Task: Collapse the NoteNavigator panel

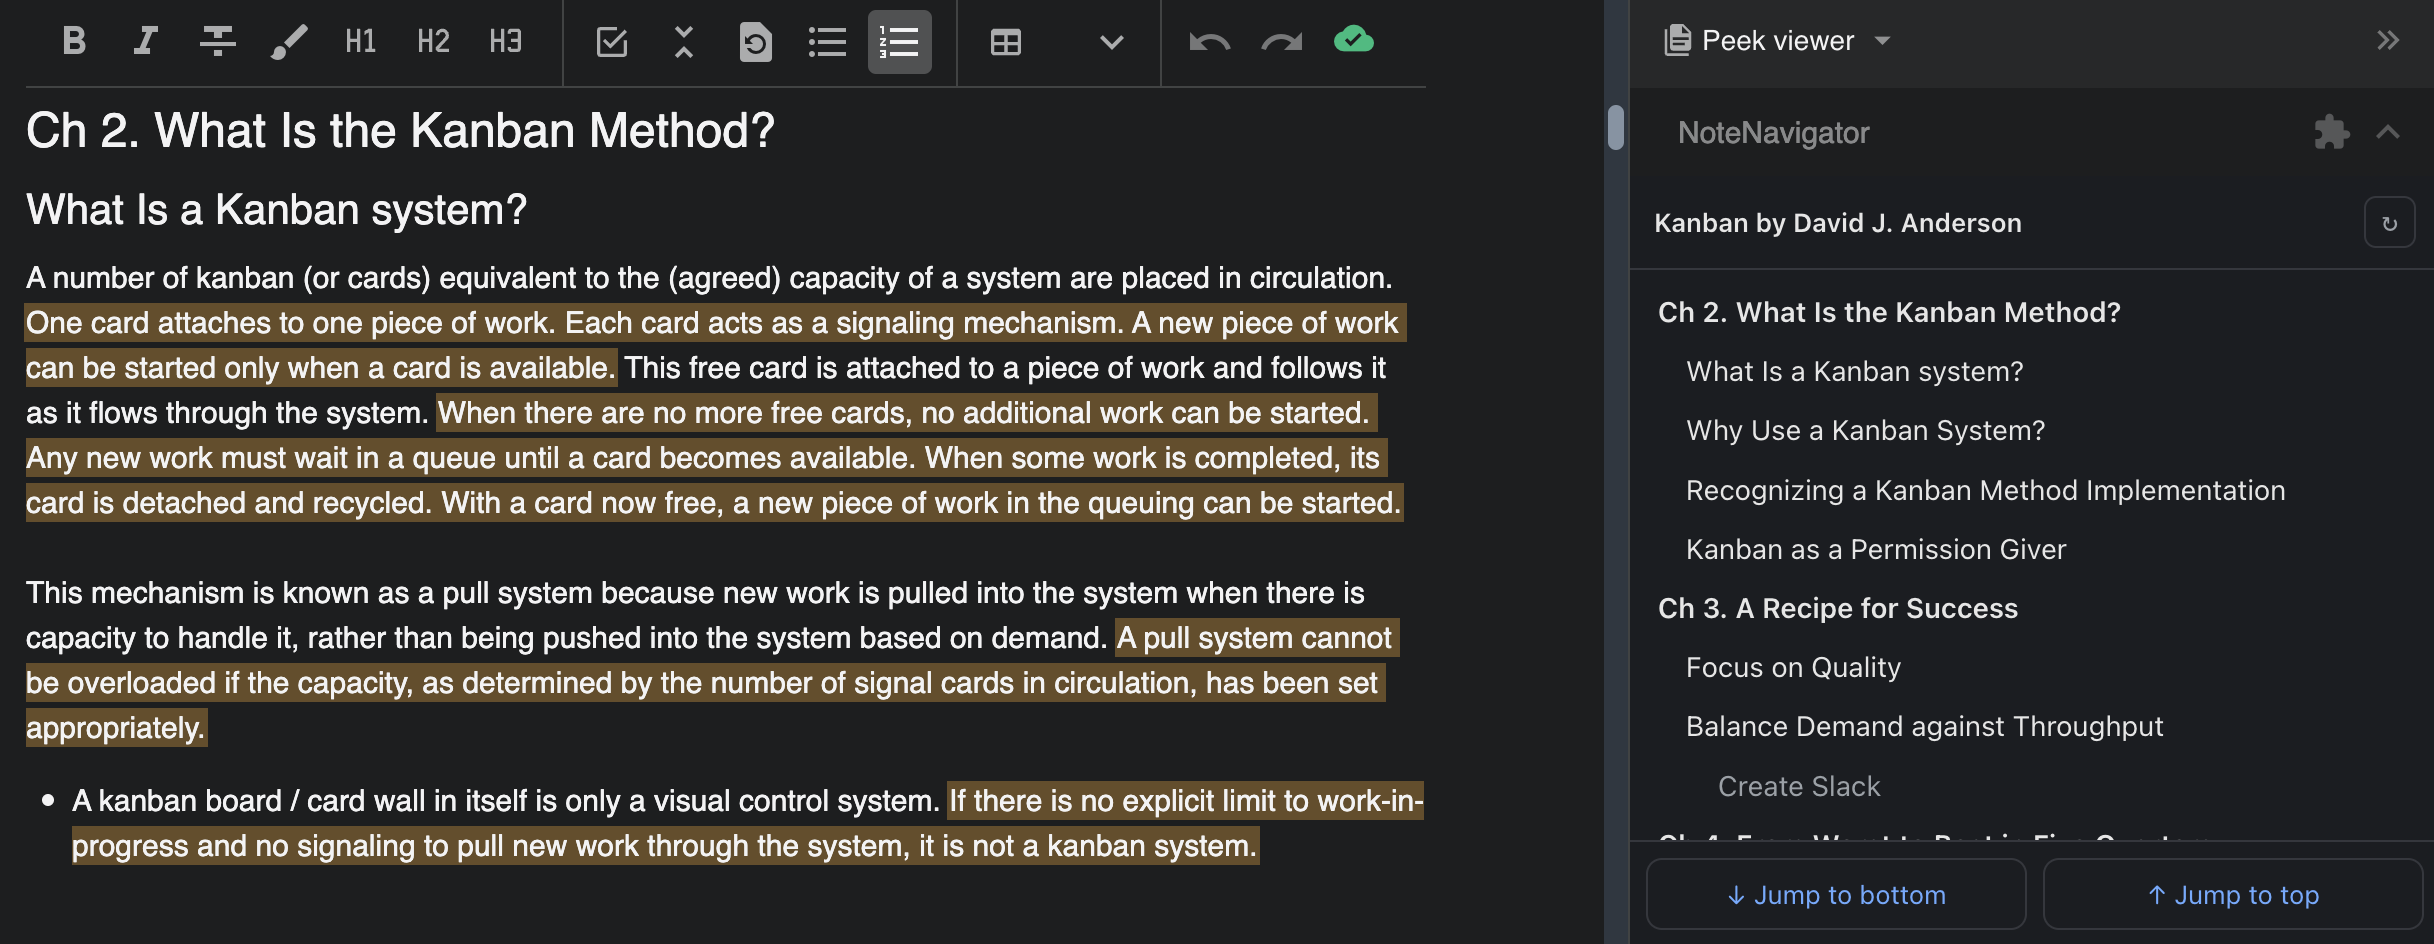Action: tap(2388, 132)
